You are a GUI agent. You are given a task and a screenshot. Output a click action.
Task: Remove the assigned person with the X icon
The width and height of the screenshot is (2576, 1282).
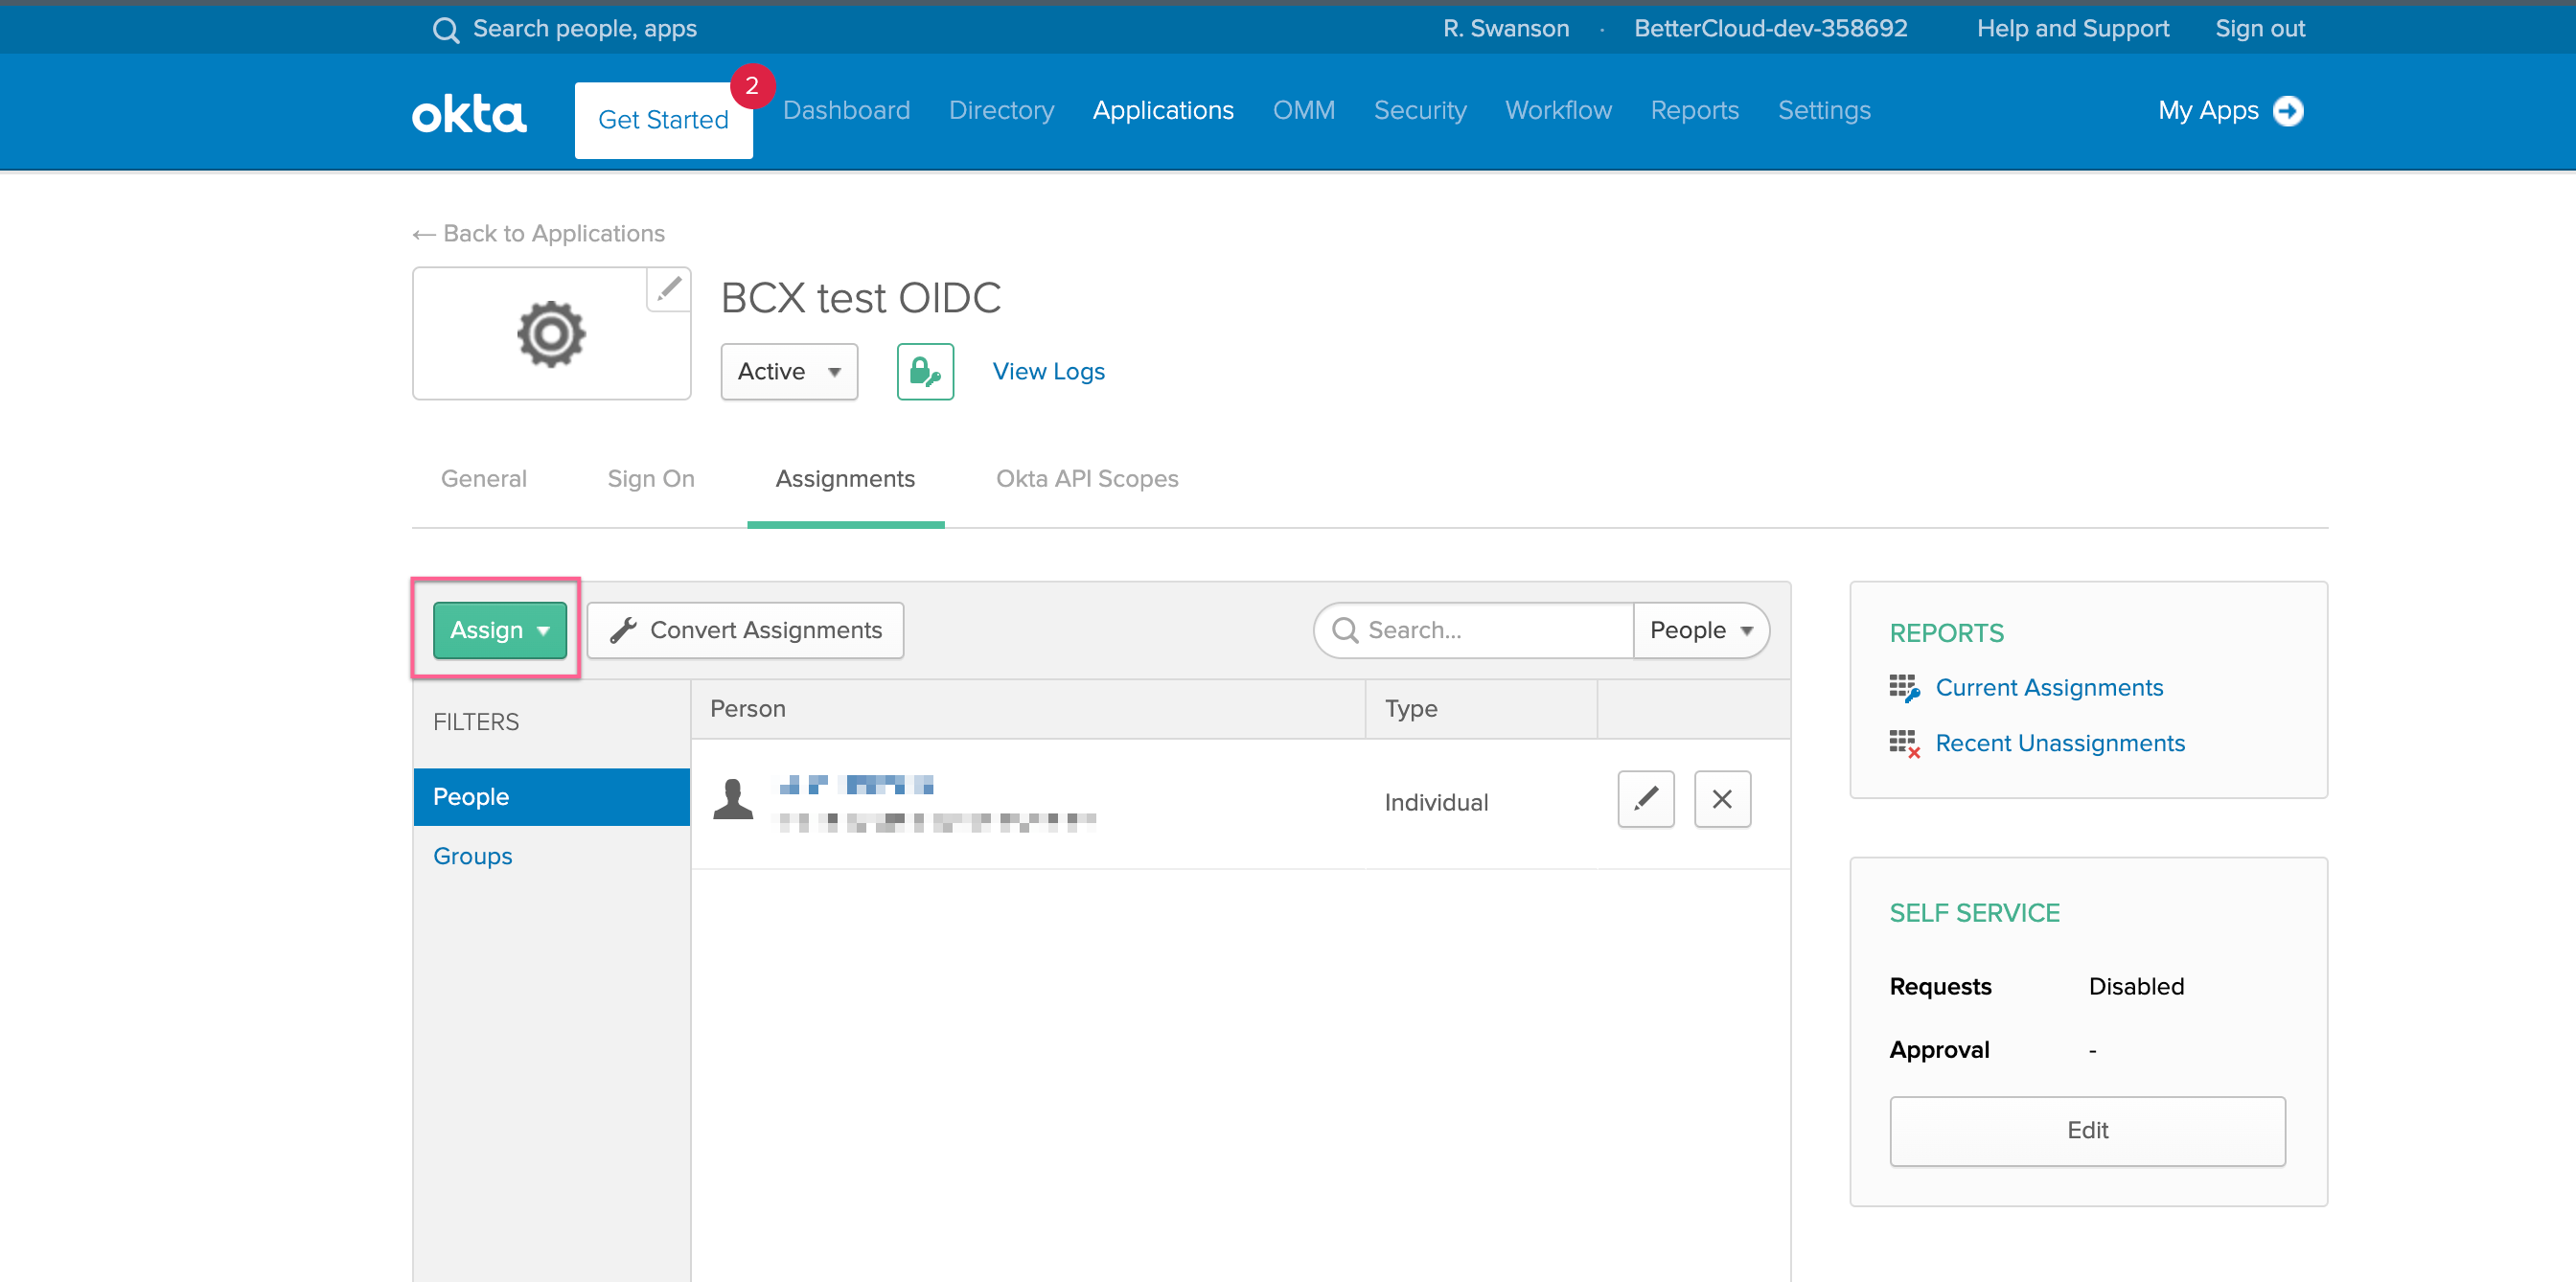click(x=1722, y=799)
